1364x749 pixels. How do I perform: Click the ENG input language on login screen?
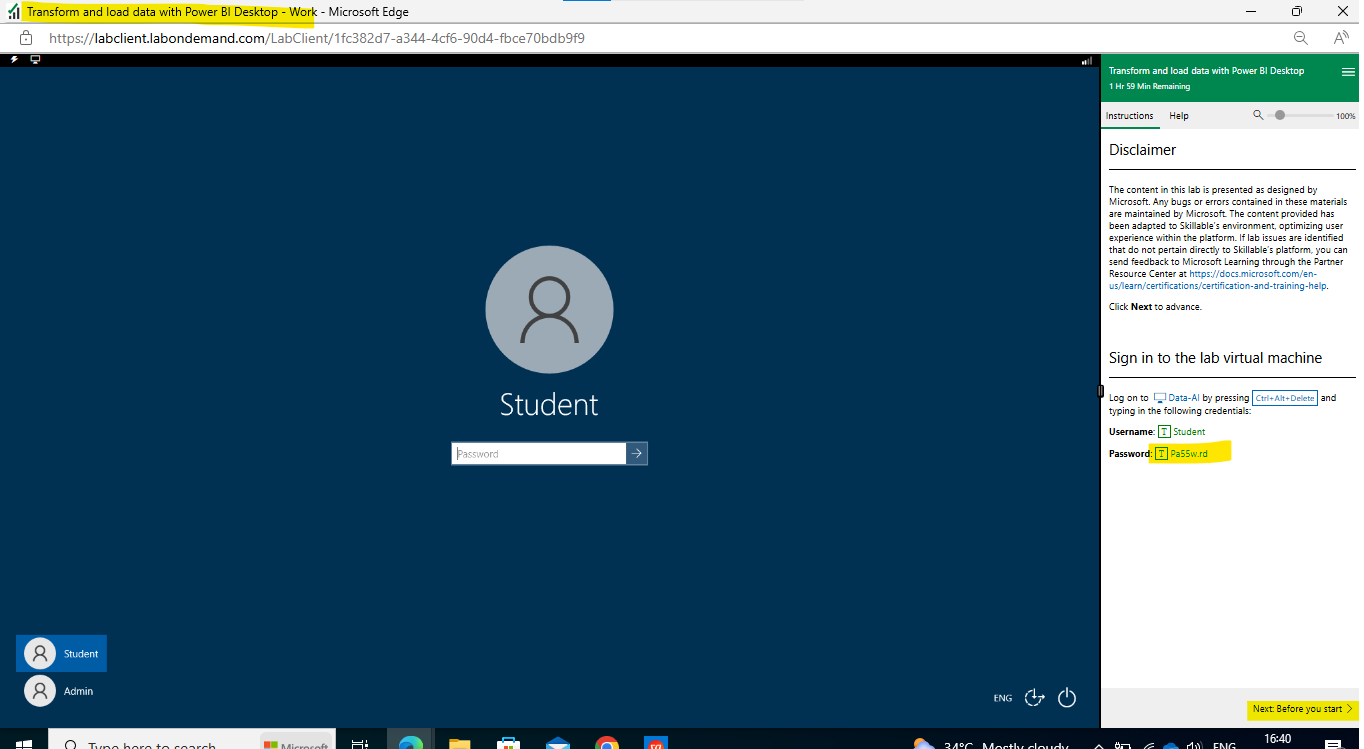(1003, 698)
